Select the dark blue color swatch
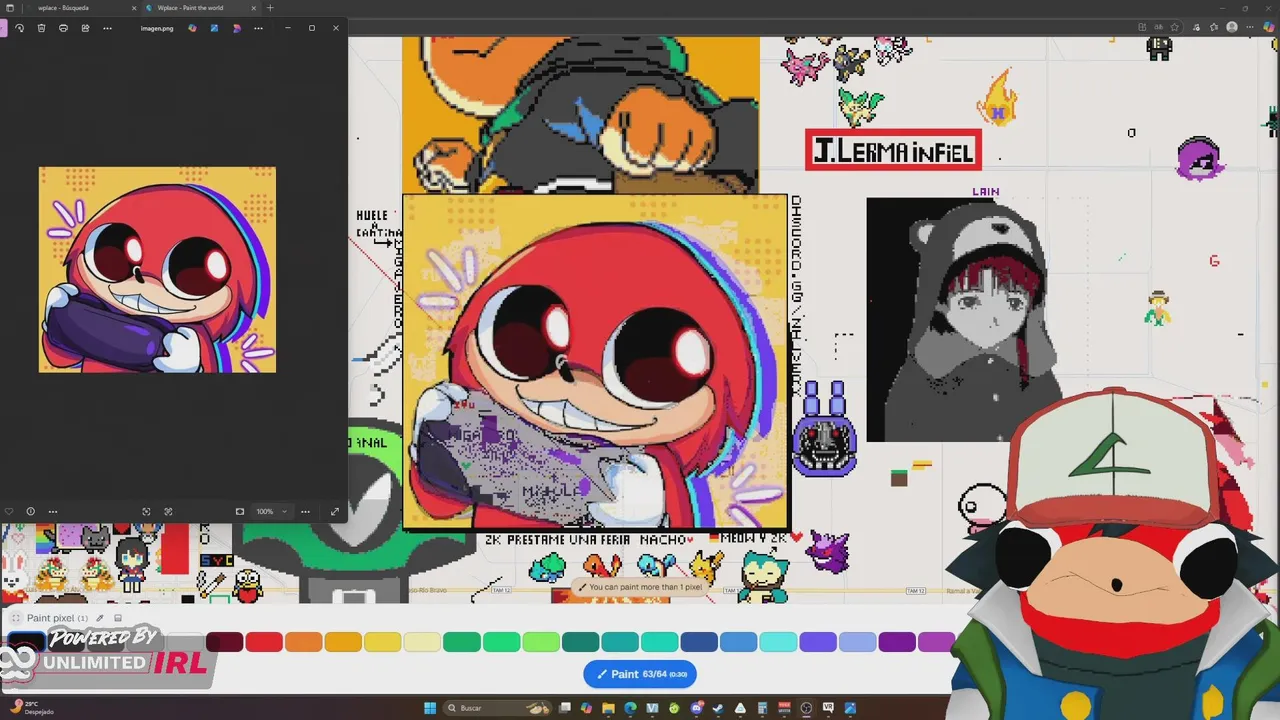 tap(699, 642)
